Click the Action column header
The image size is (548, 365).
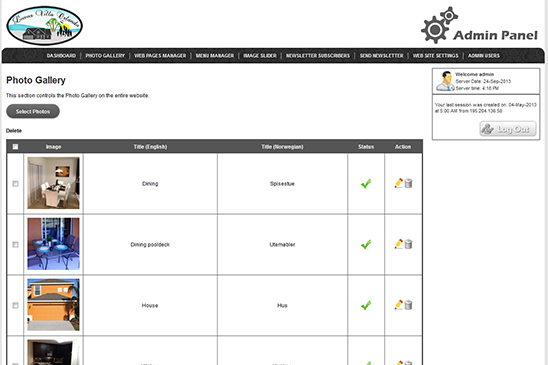pyautogui.click(x=403, y=146)
